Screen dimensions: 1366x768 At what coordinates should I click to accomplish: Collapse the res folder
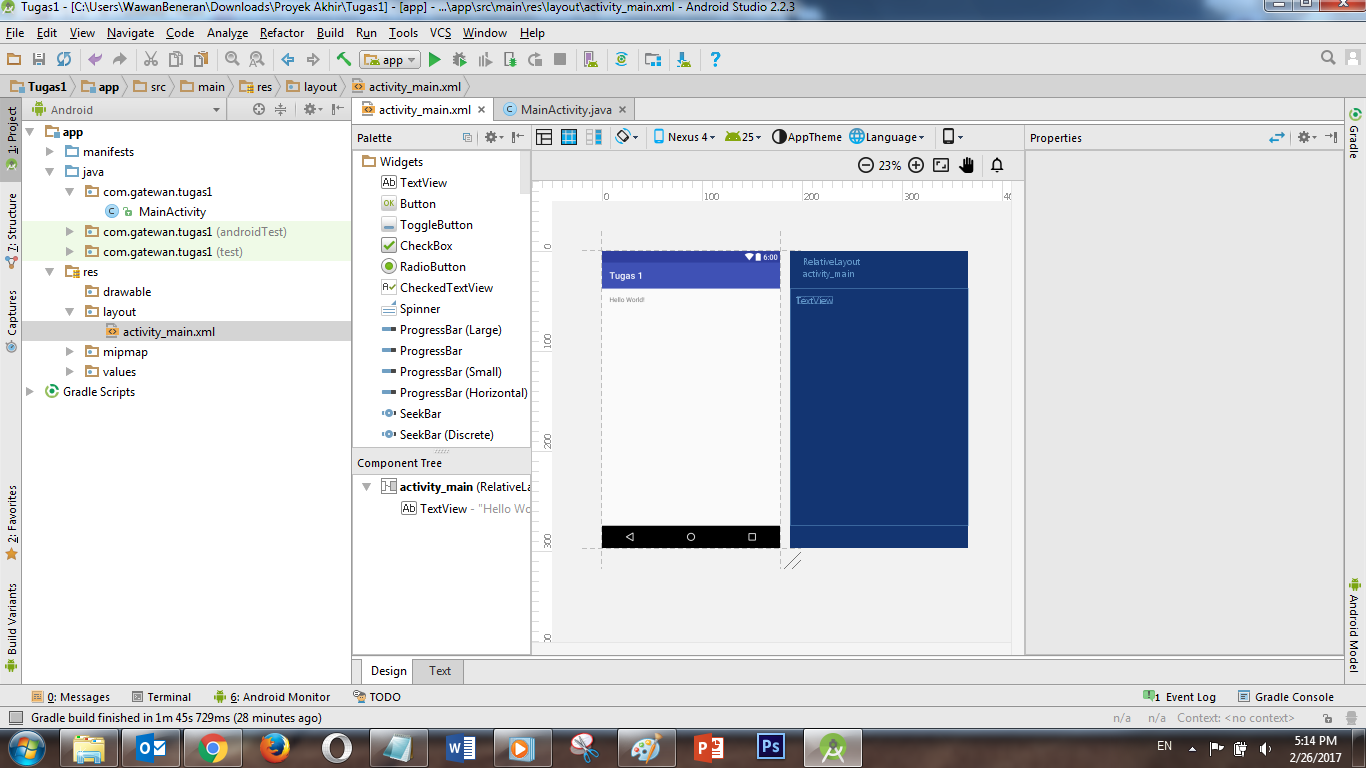(50, 272)
